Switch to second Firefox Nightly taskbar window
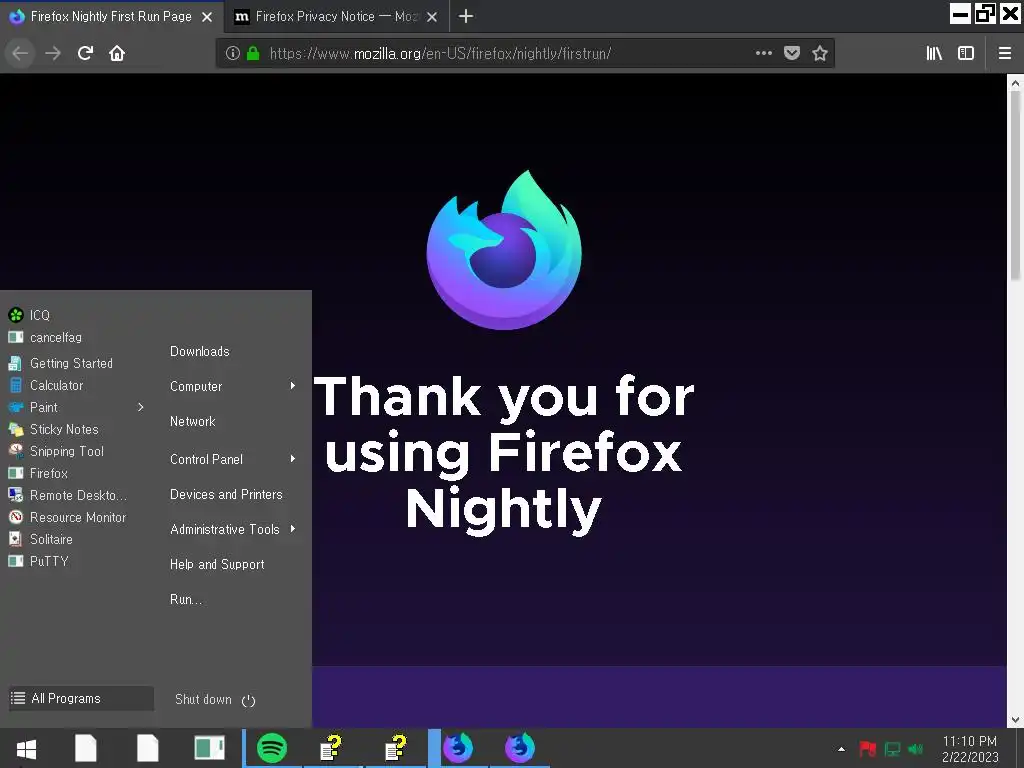The image size is (1024, 768). [520, 748]
